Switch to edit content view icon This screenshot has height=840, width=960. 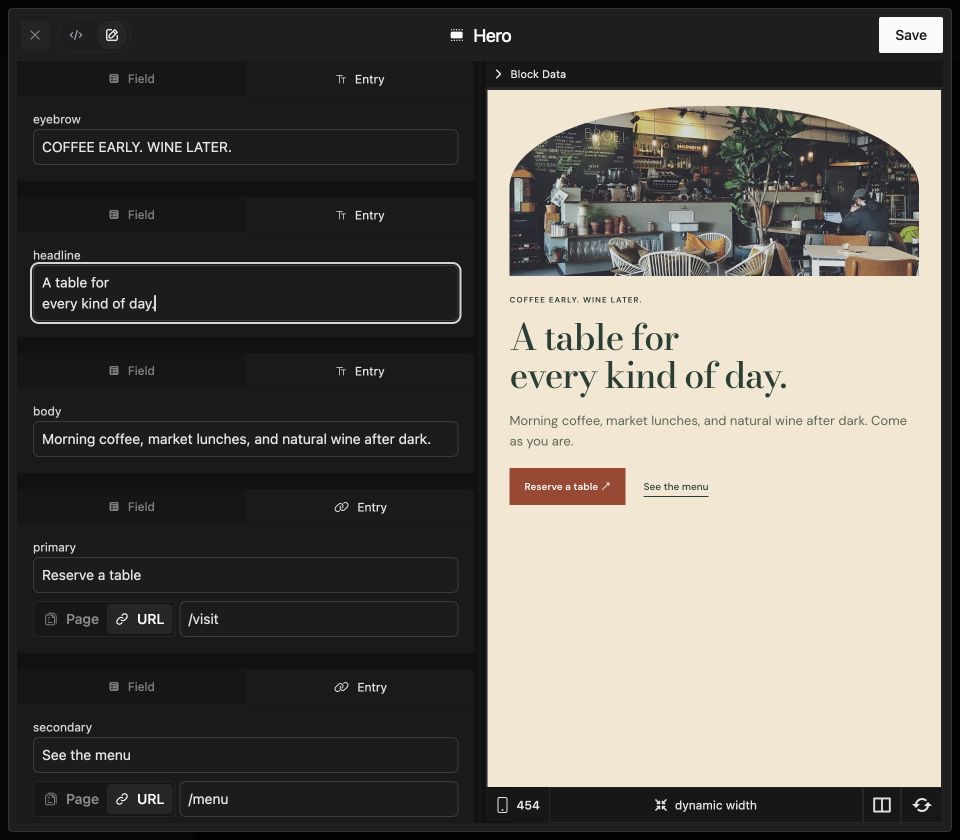tap(111, 35)
